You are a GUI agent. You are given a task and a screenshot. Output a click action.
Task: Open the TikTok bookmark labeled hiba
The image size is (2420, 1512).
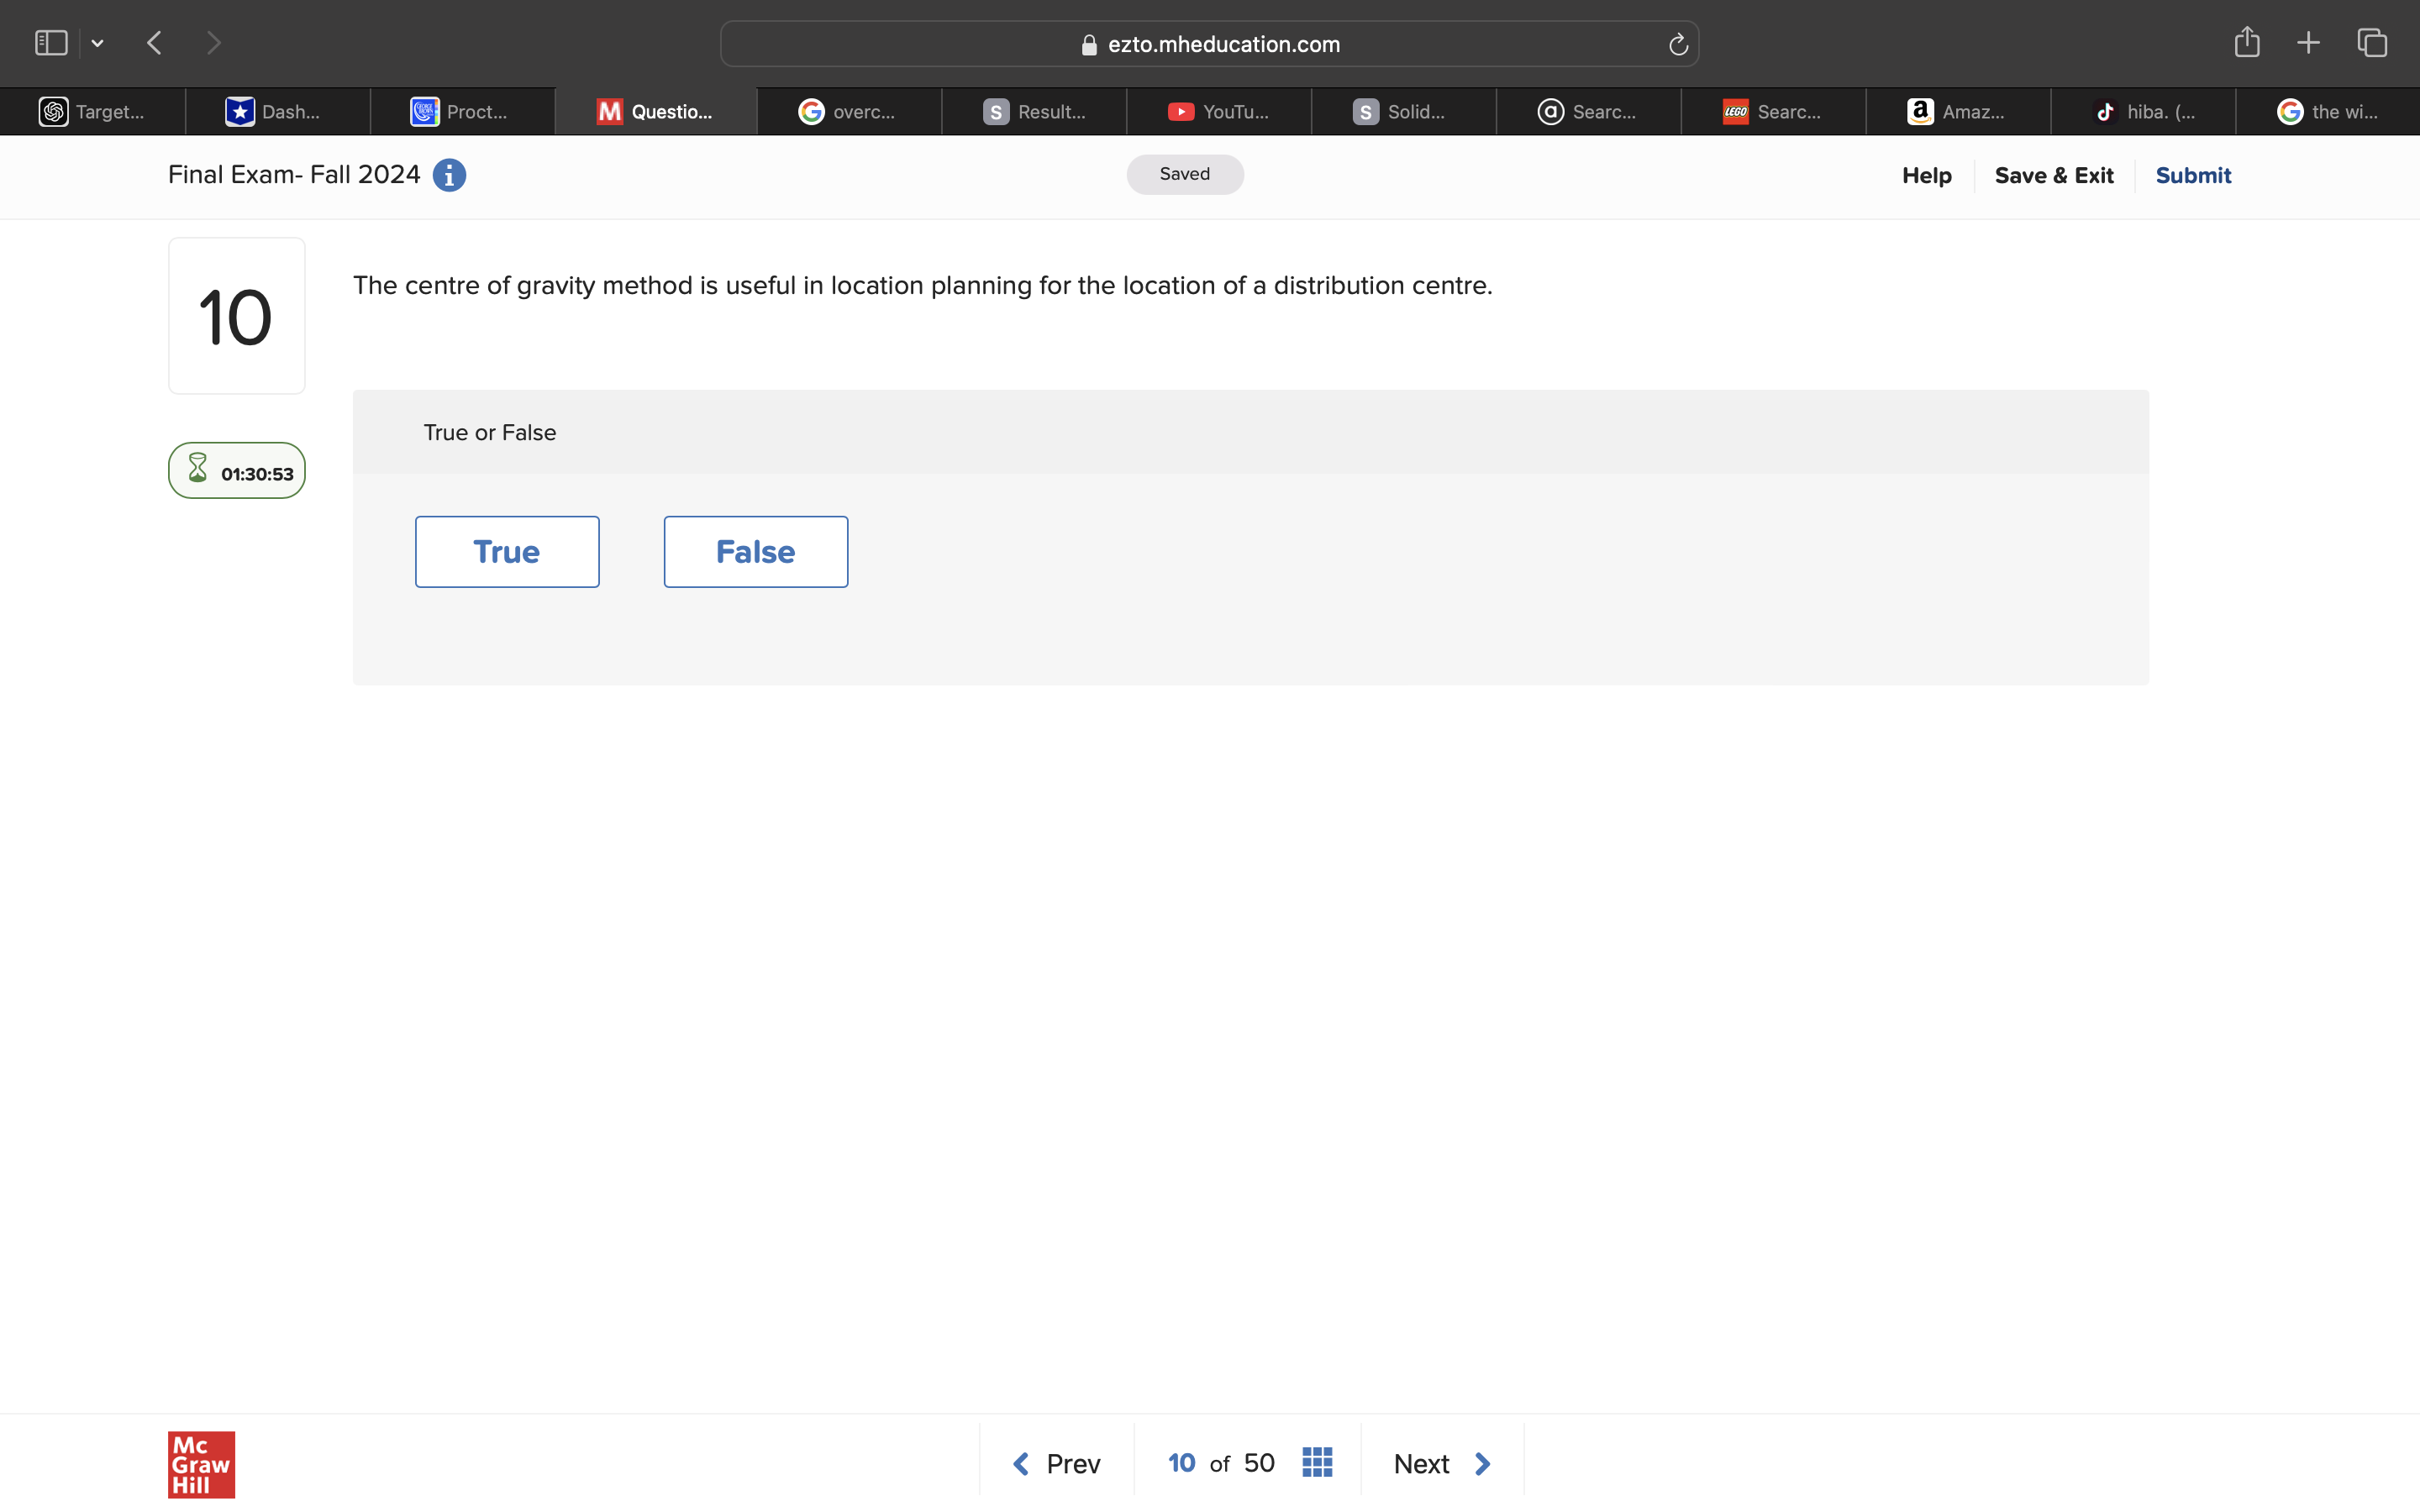click(x=2145, y=111)
